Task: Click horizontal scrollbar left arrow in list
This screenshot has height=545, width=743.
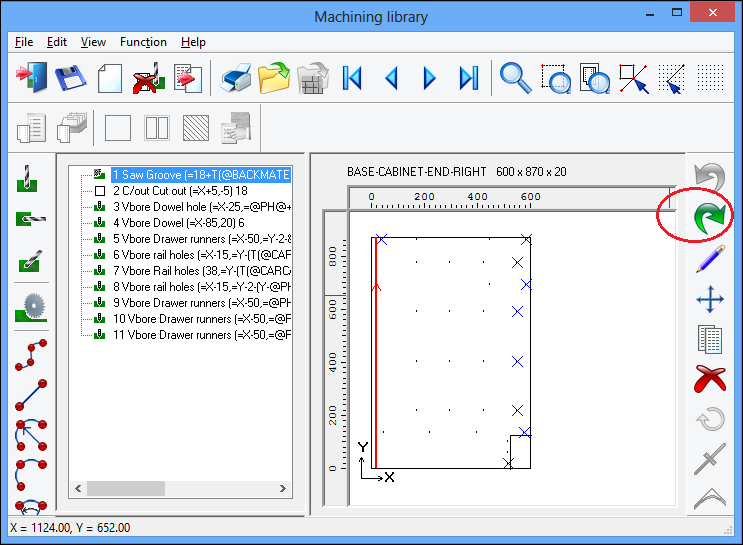Action: pos(78,489)
